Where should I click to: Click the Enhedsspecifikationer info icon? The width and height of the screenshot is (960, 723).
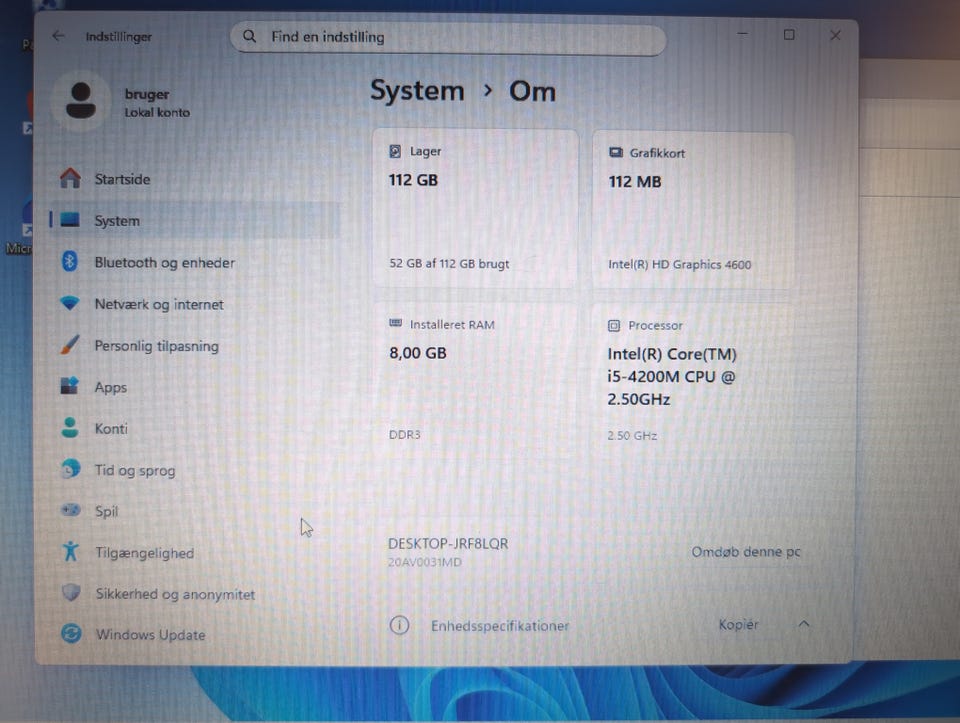[x=399, y=625]
